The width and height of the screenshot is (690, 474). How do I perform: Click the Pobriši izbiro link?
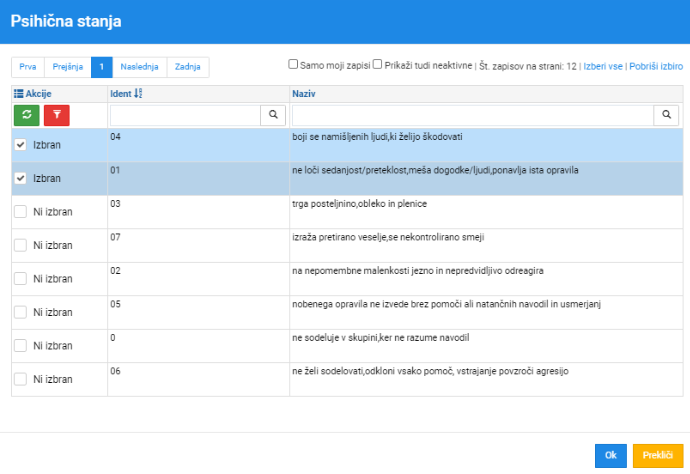656,66
